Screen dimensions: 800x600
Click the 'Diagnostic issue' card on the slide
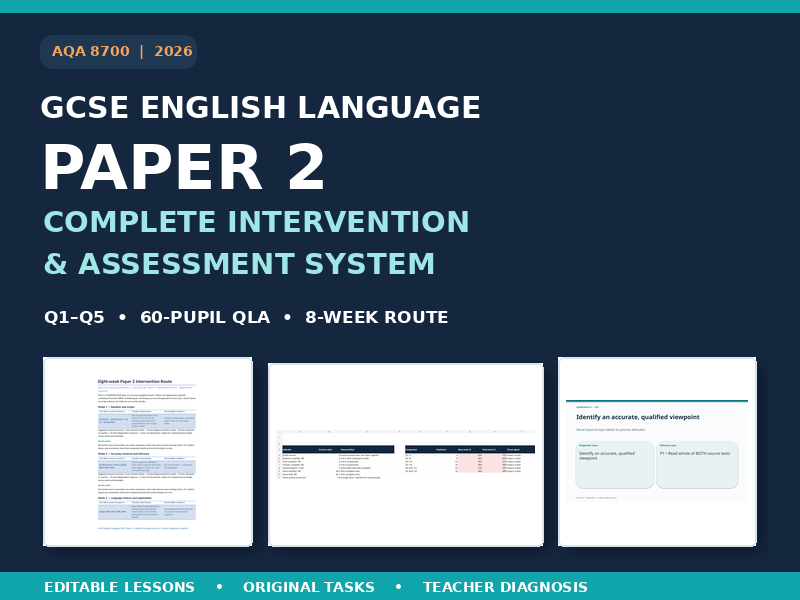click(x=615, y=464)
